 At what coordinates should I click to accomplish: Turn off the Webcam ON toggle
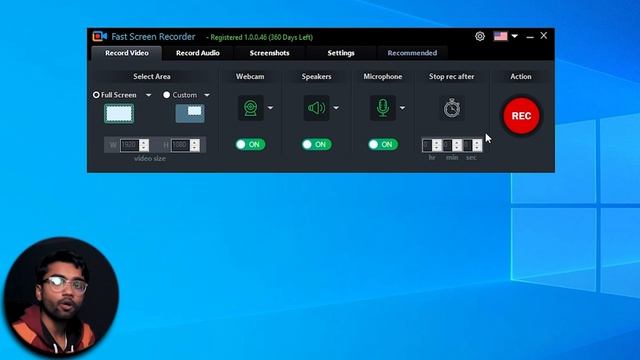tap(251, 144)
